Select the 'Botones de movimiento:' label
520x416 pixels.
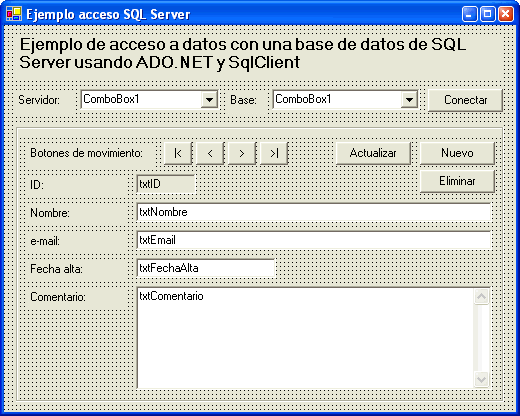[x=86, y=153]
